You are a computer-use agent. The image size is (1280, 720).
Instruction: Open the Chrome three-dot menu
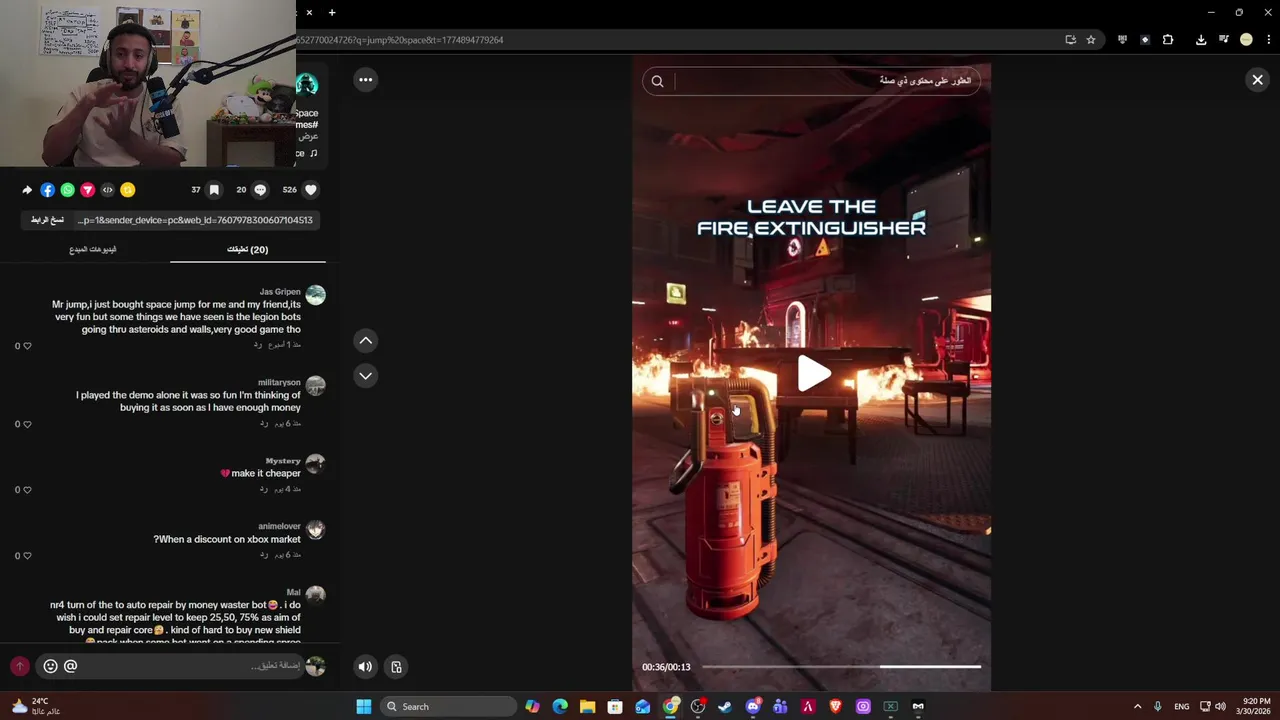[1269, 40]
